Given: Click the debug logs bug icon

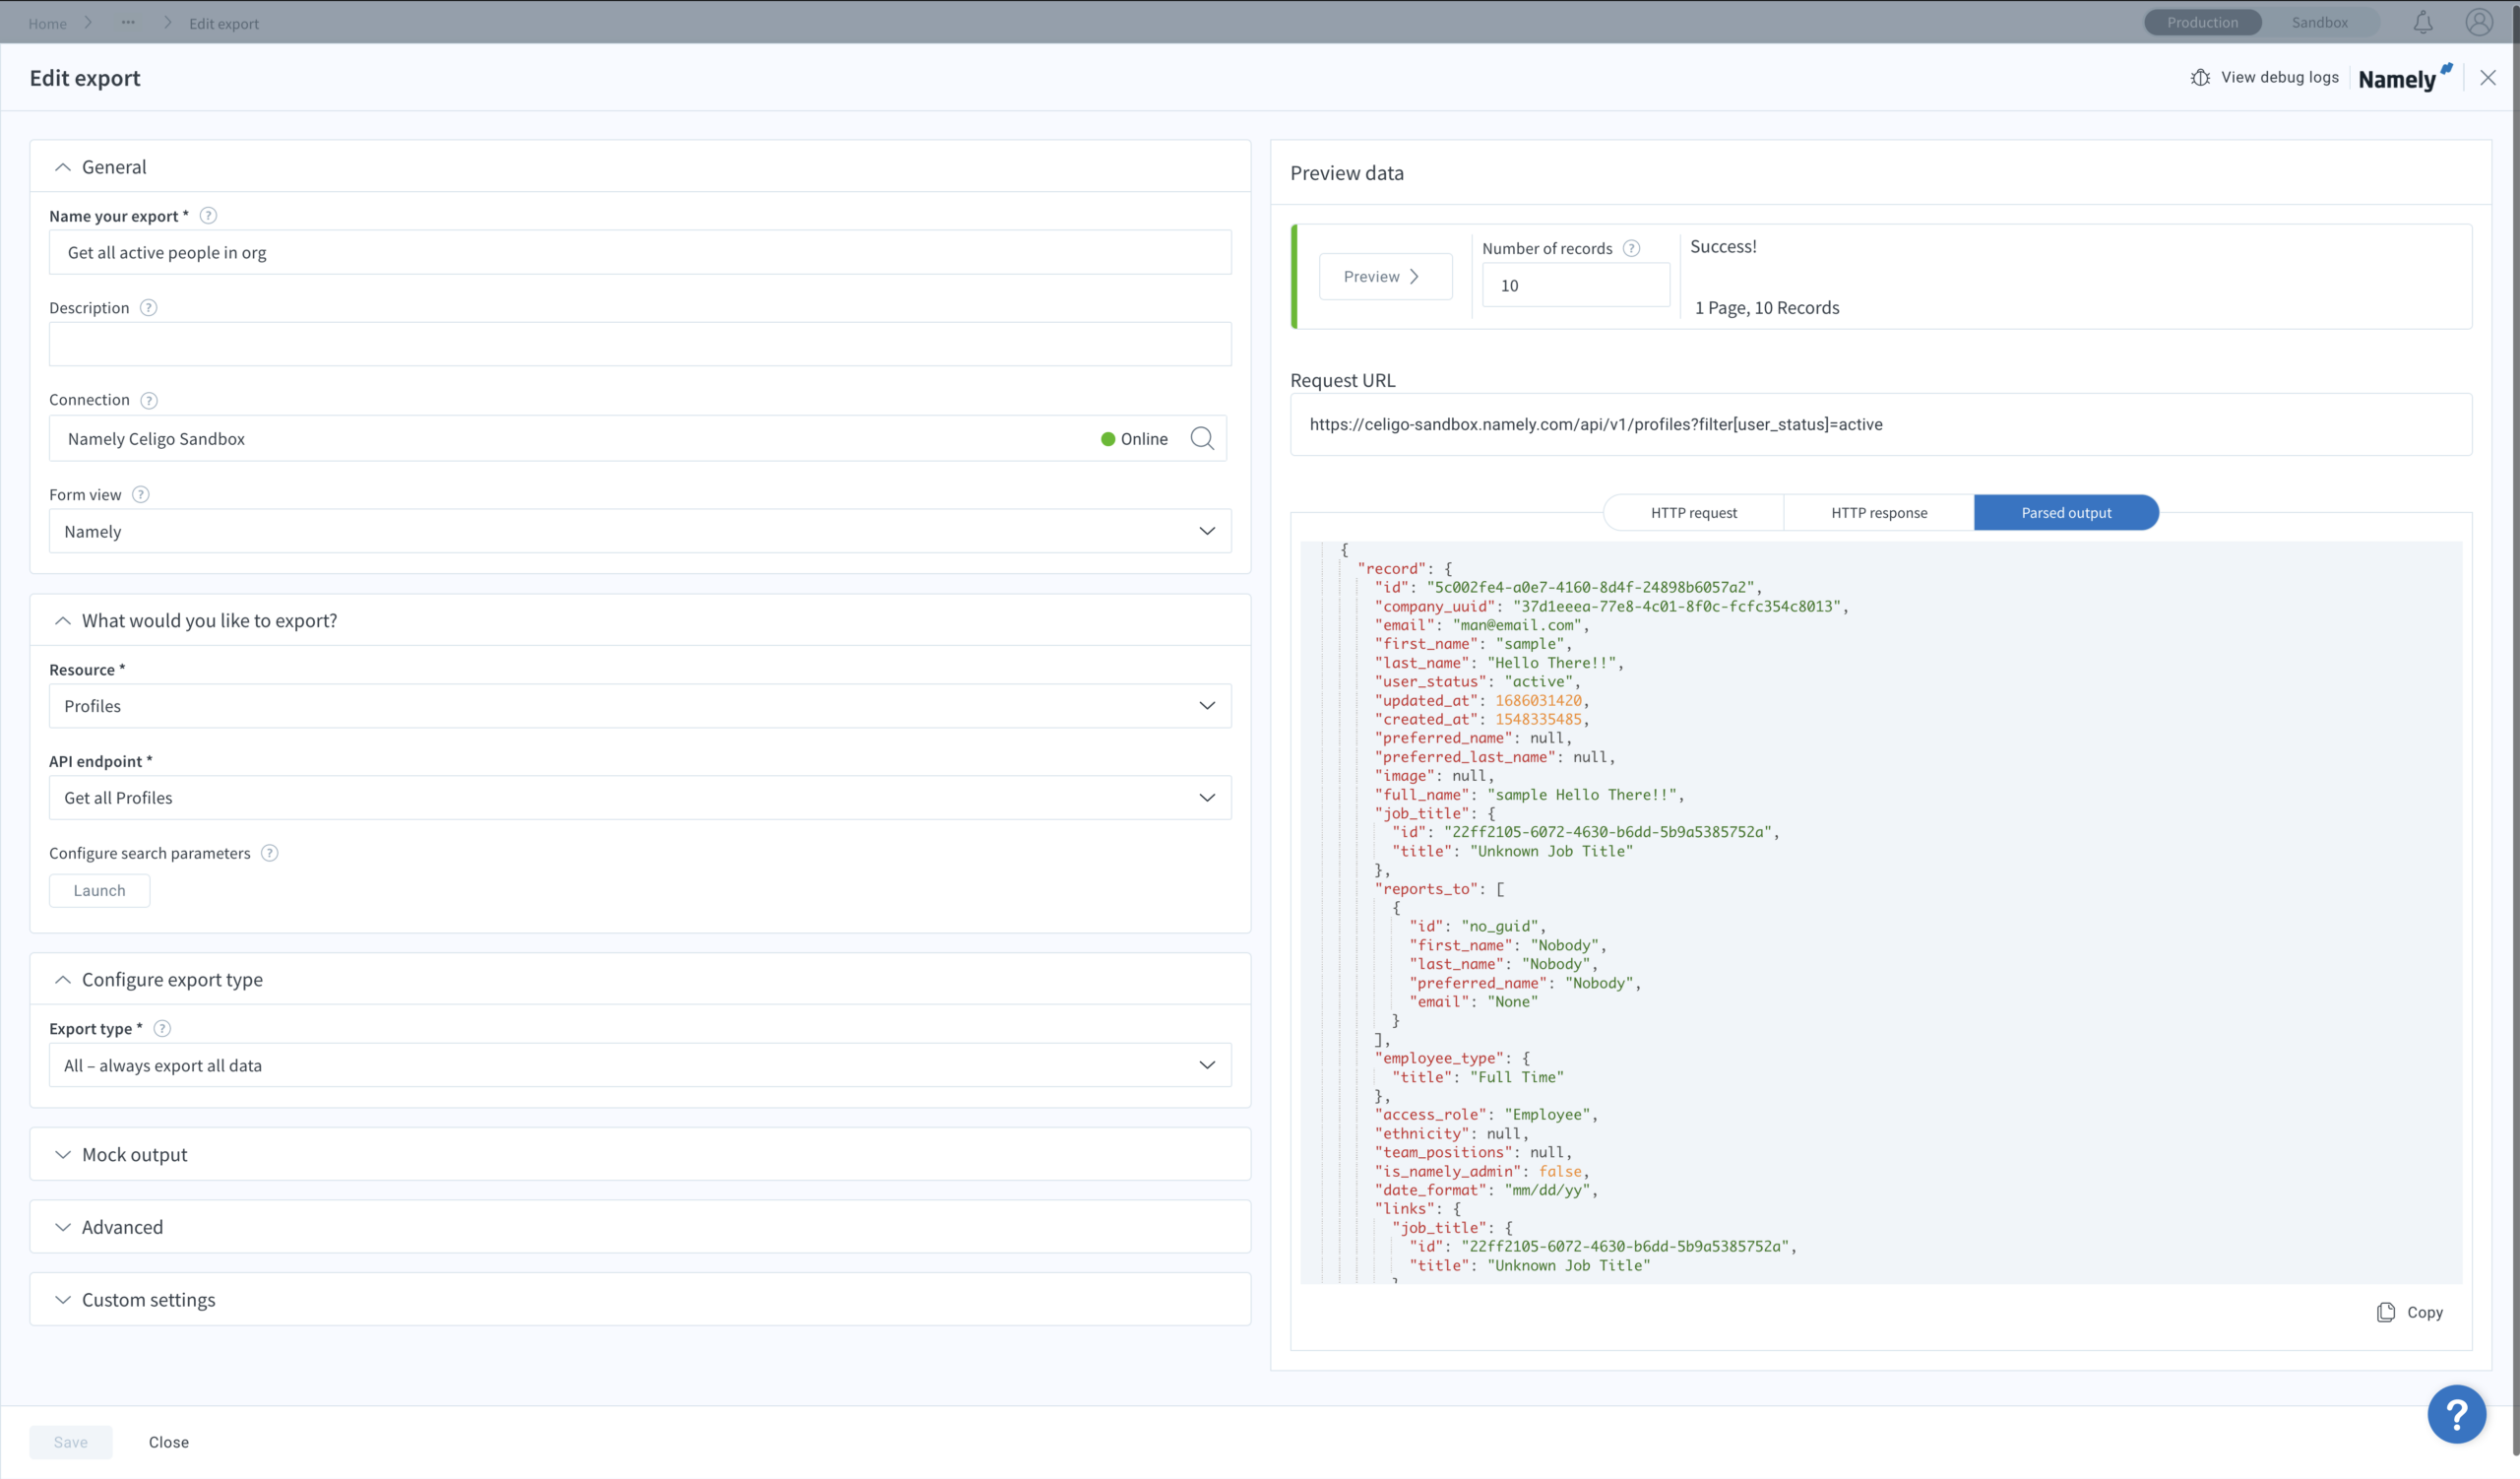Looking at the screenshot, I should [2200, 78].
